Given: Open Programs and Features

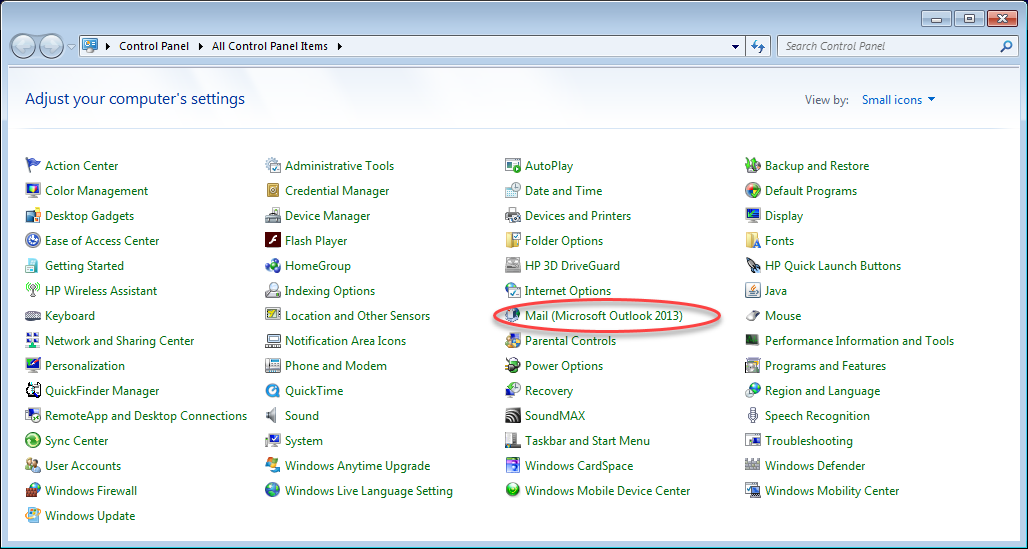Looking at the screenshot, I should [825, 366].
